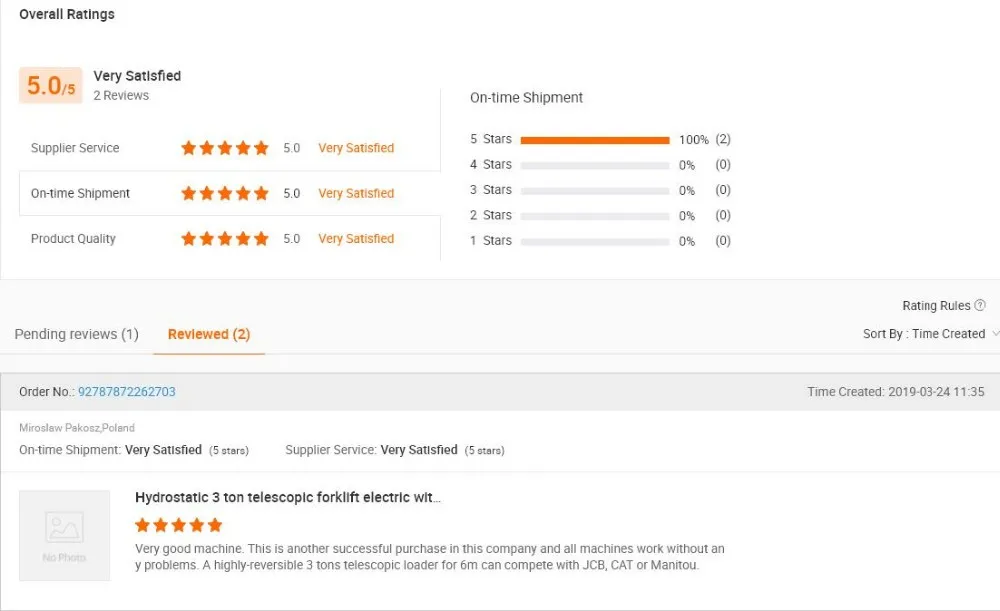Switch to the Pending reviews (1) tab
This screenshot has height=611, width=1000.
(77, 334)
